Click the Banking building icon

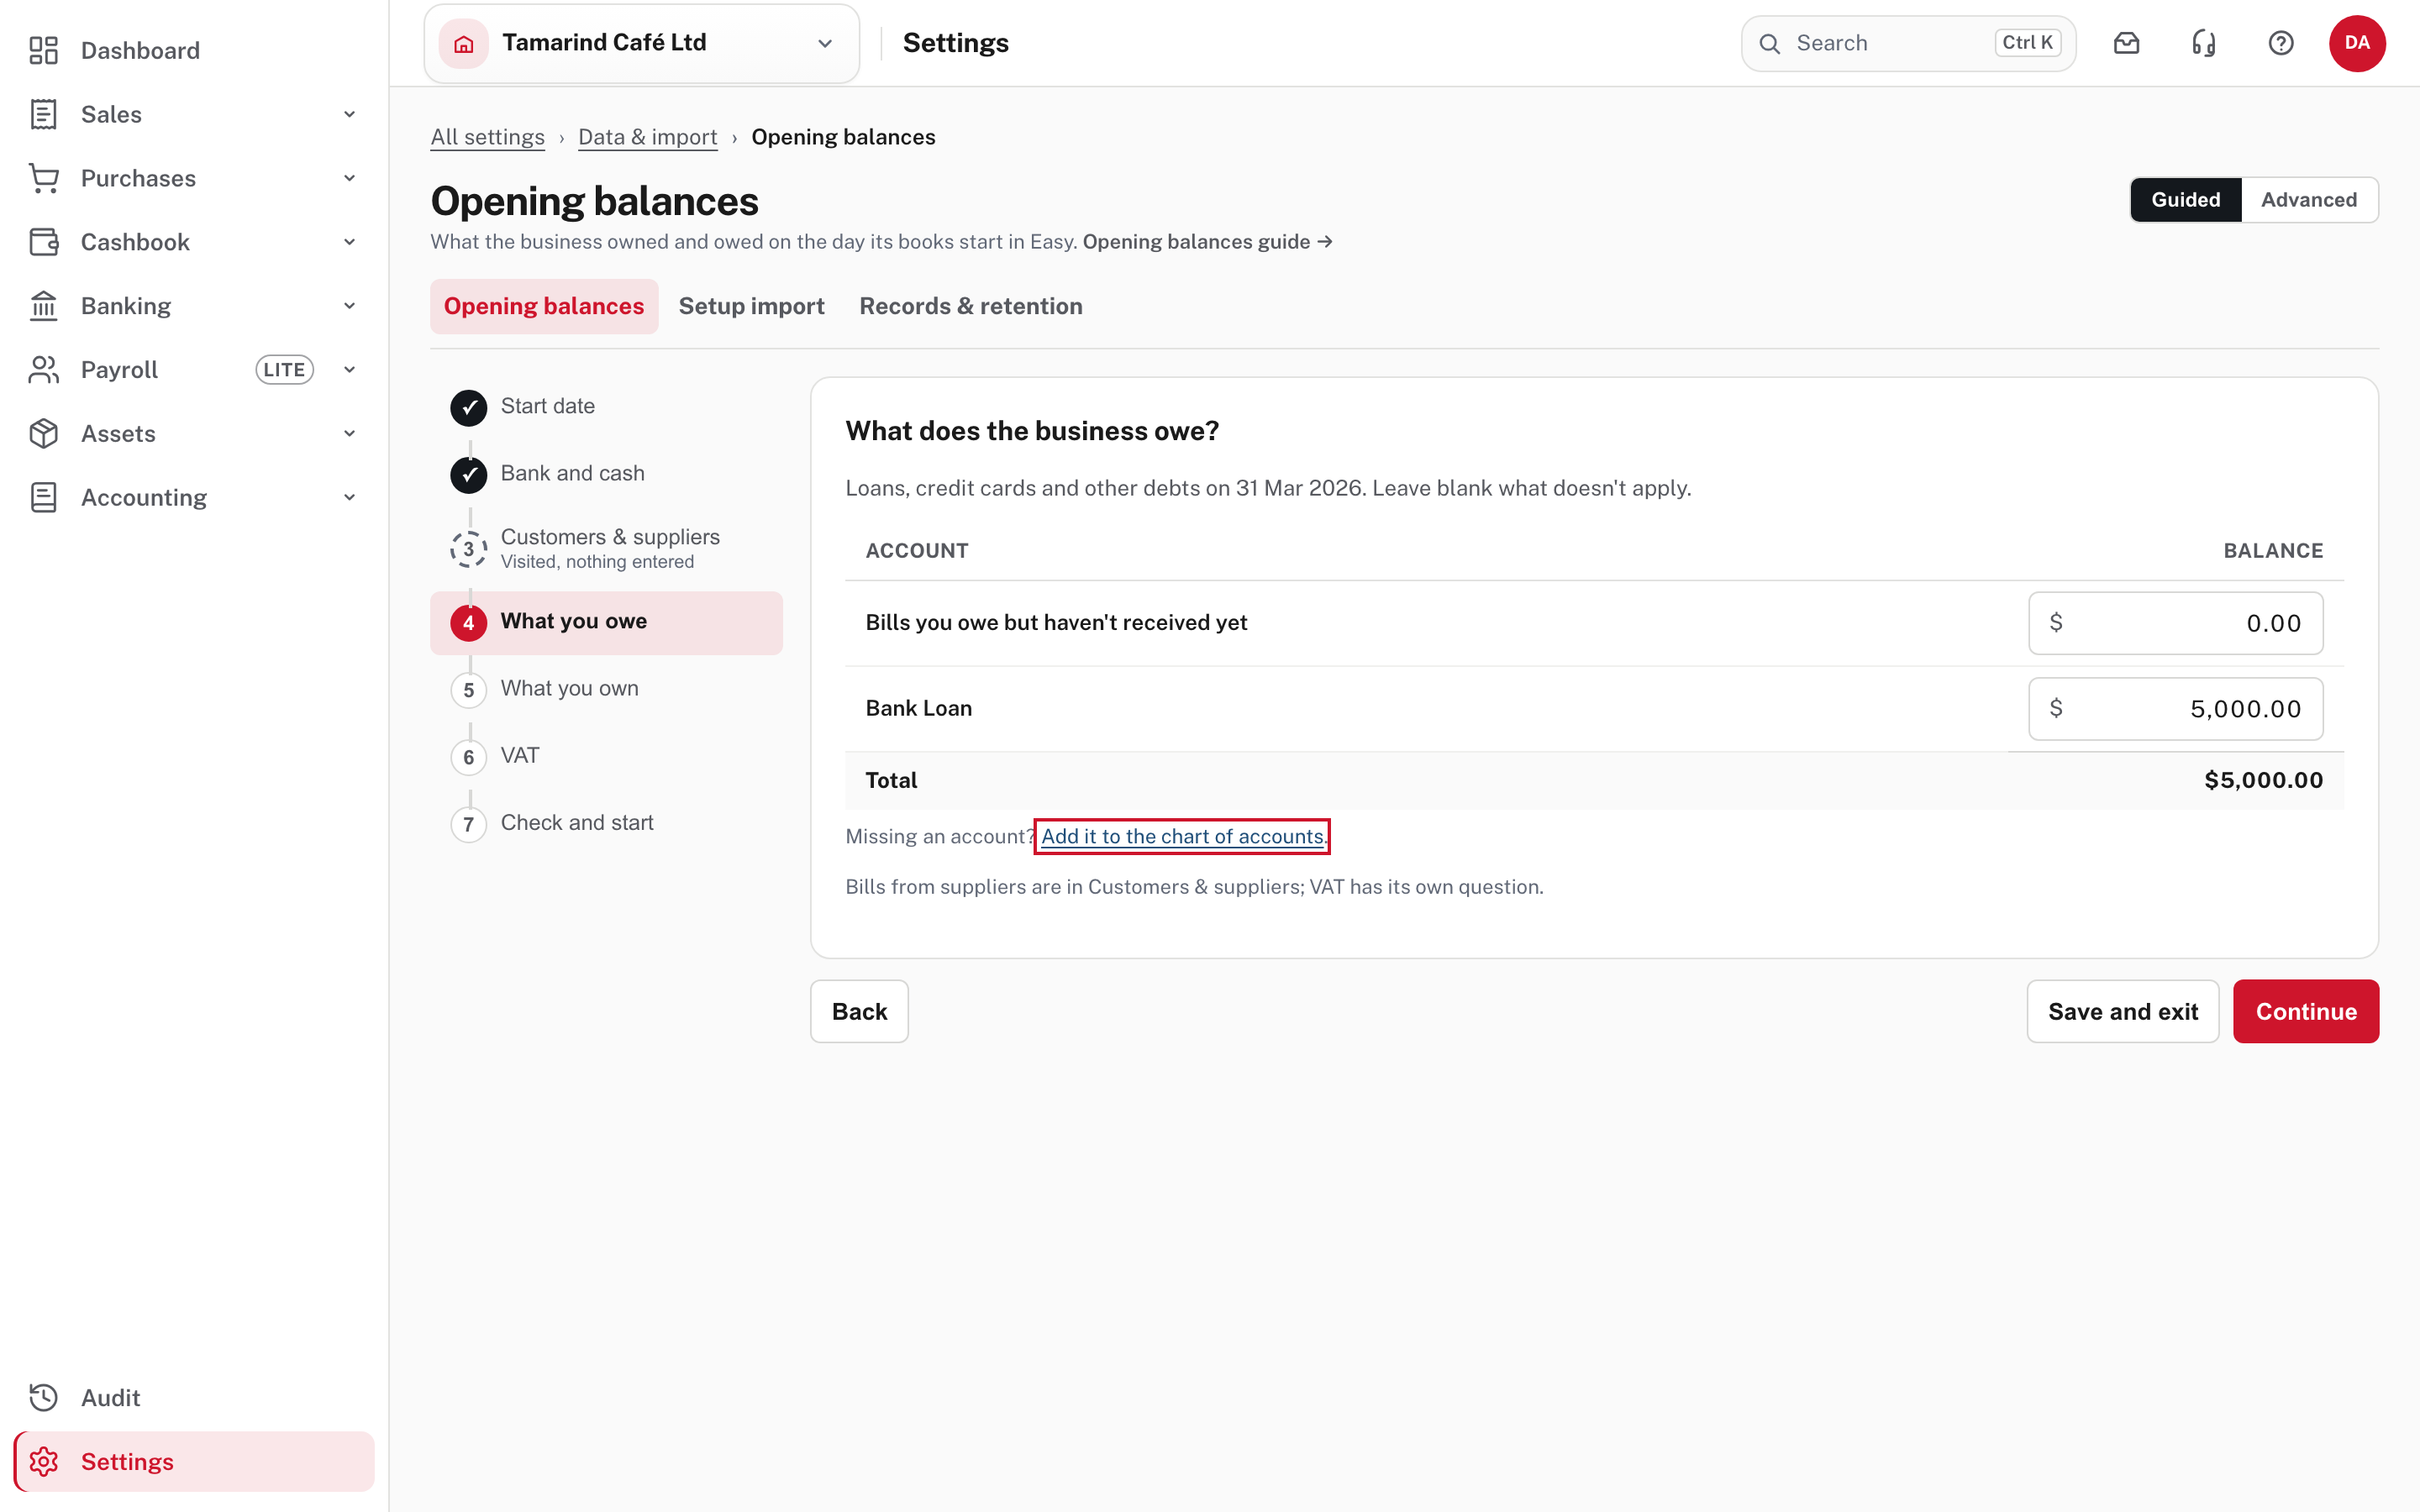43,306
